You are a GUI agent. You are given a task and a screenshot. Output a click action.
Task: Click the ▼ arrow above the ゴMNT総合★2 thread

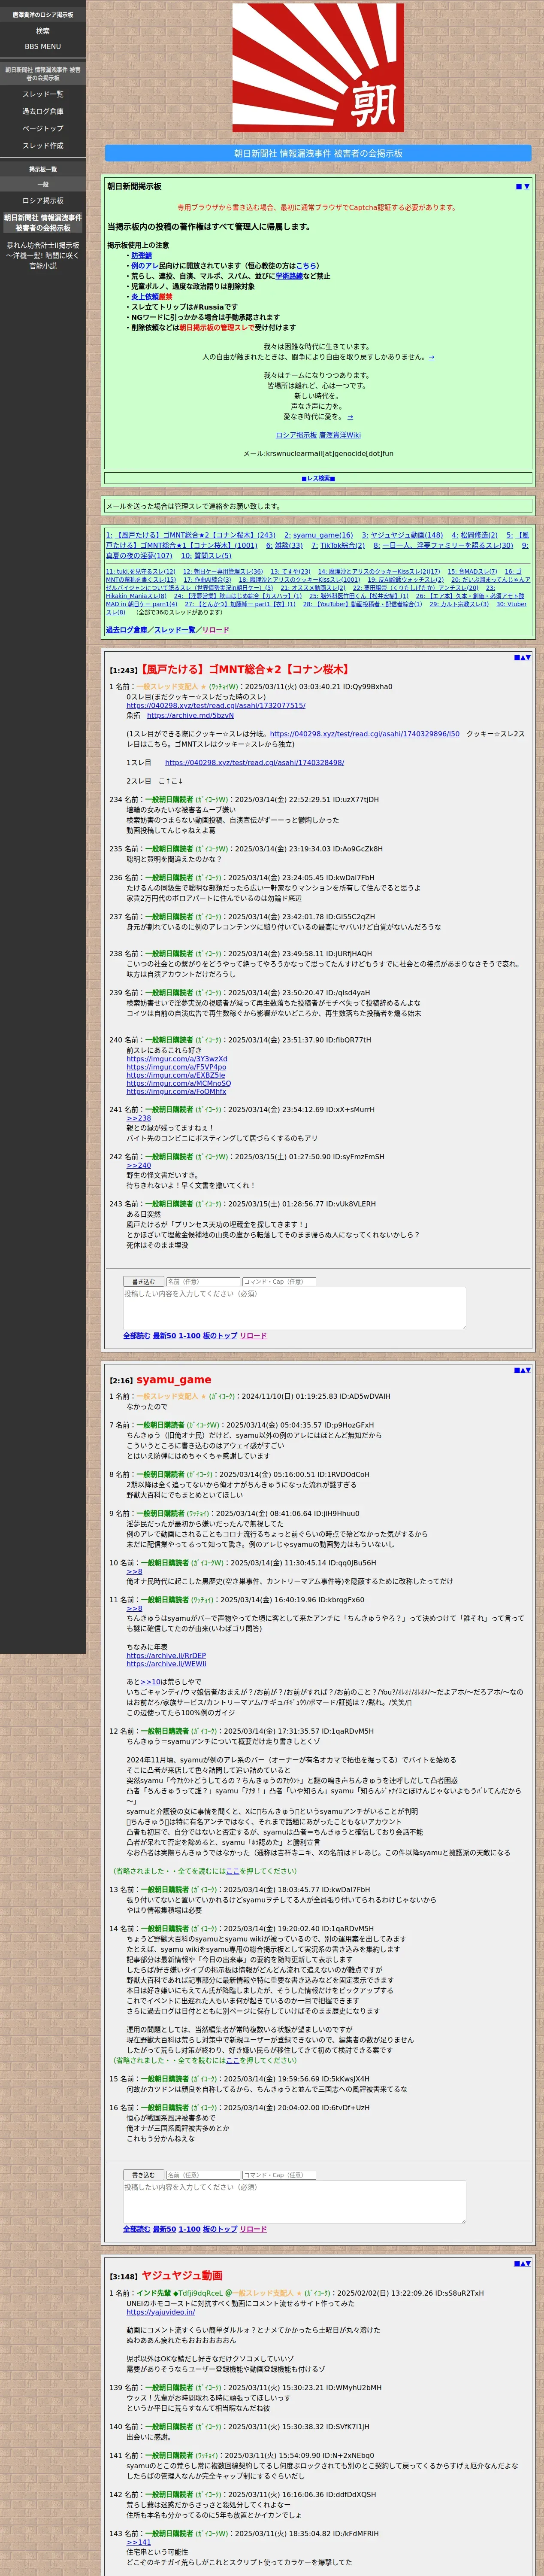tap(528, 657)
